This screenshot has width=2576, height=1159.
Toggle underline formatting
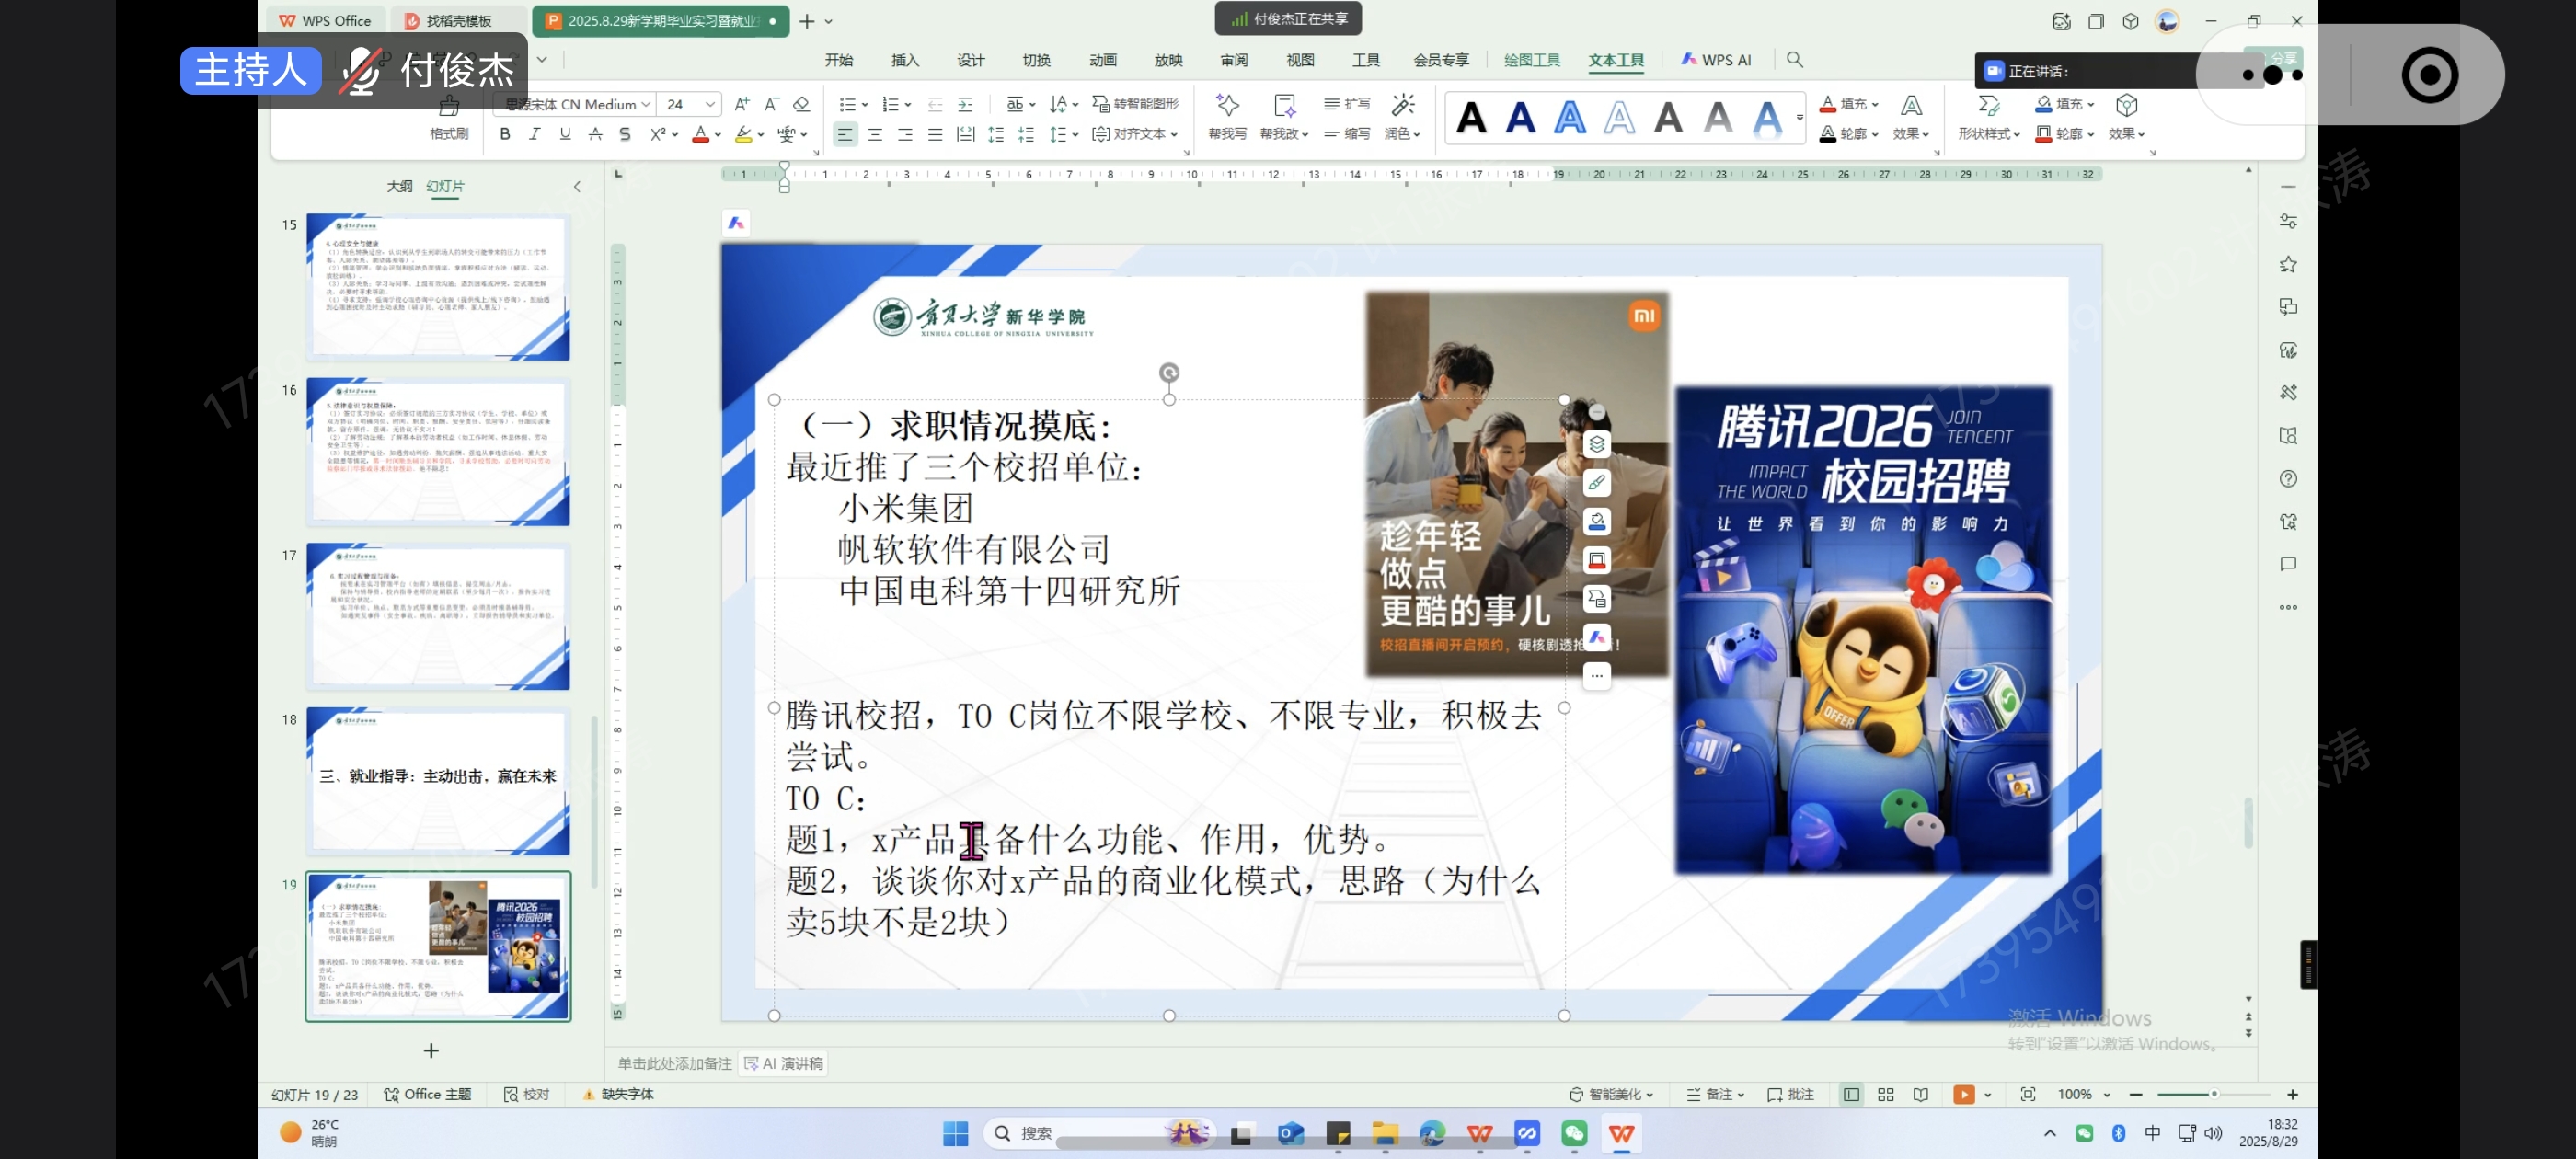565,134
